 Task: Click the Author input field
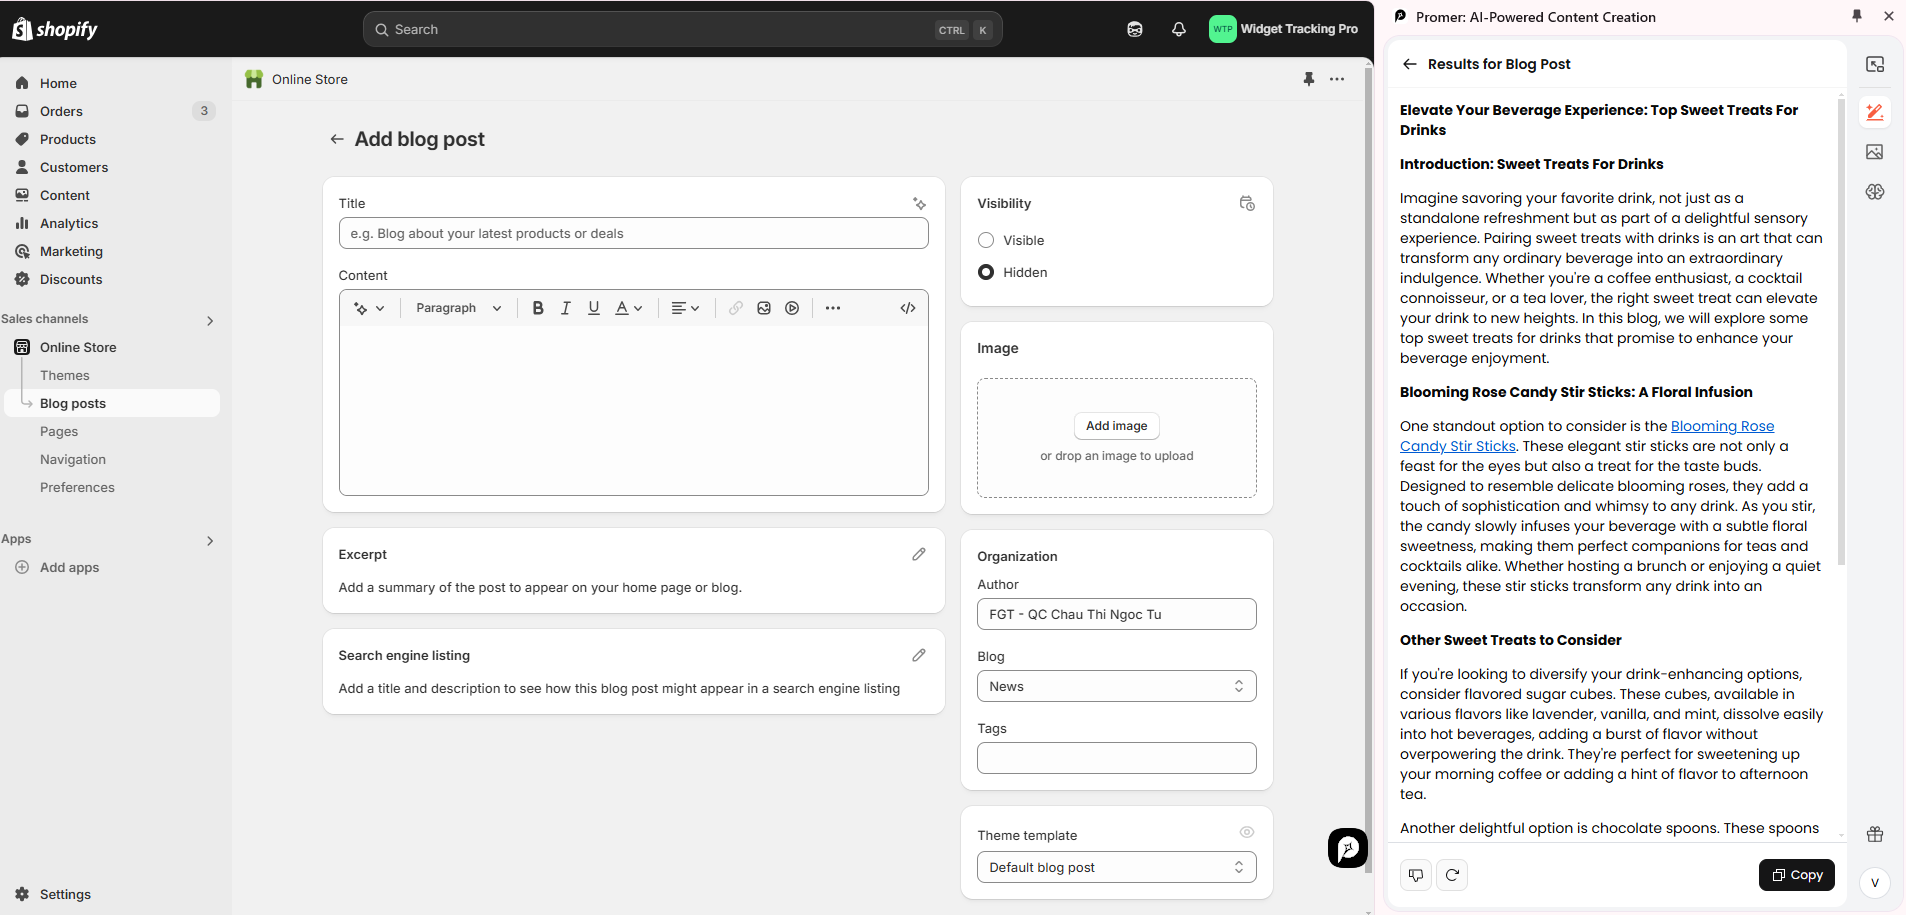pyautogui.click(x=1116, y=614)
